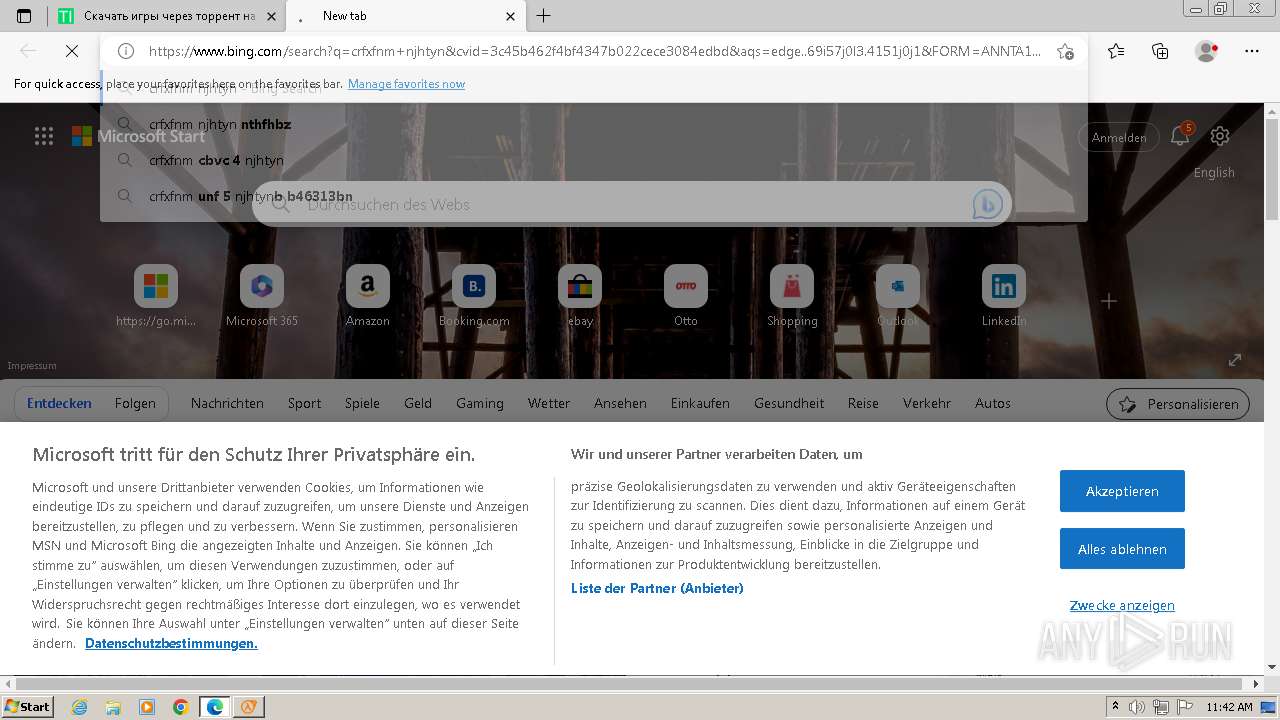Click the Bing chat icon in search box

(988, 204)
